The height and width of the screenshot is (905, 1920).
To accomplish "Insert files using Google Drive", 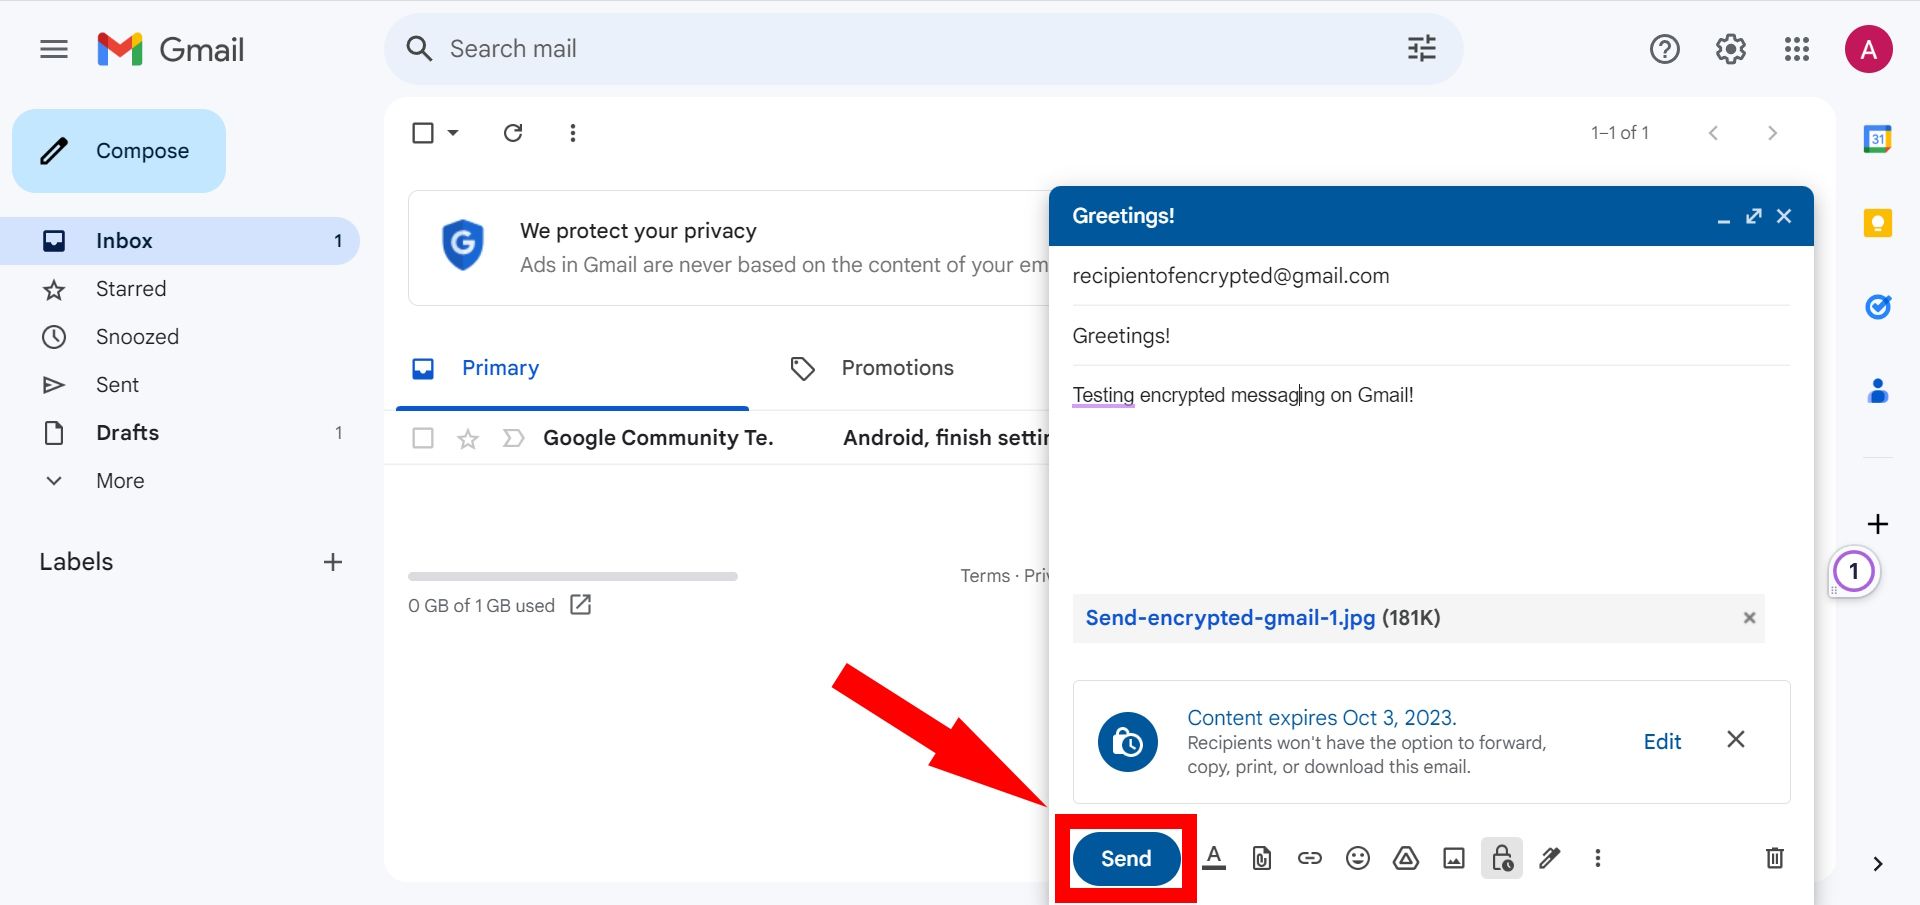I will click(x=1406, y=858).
